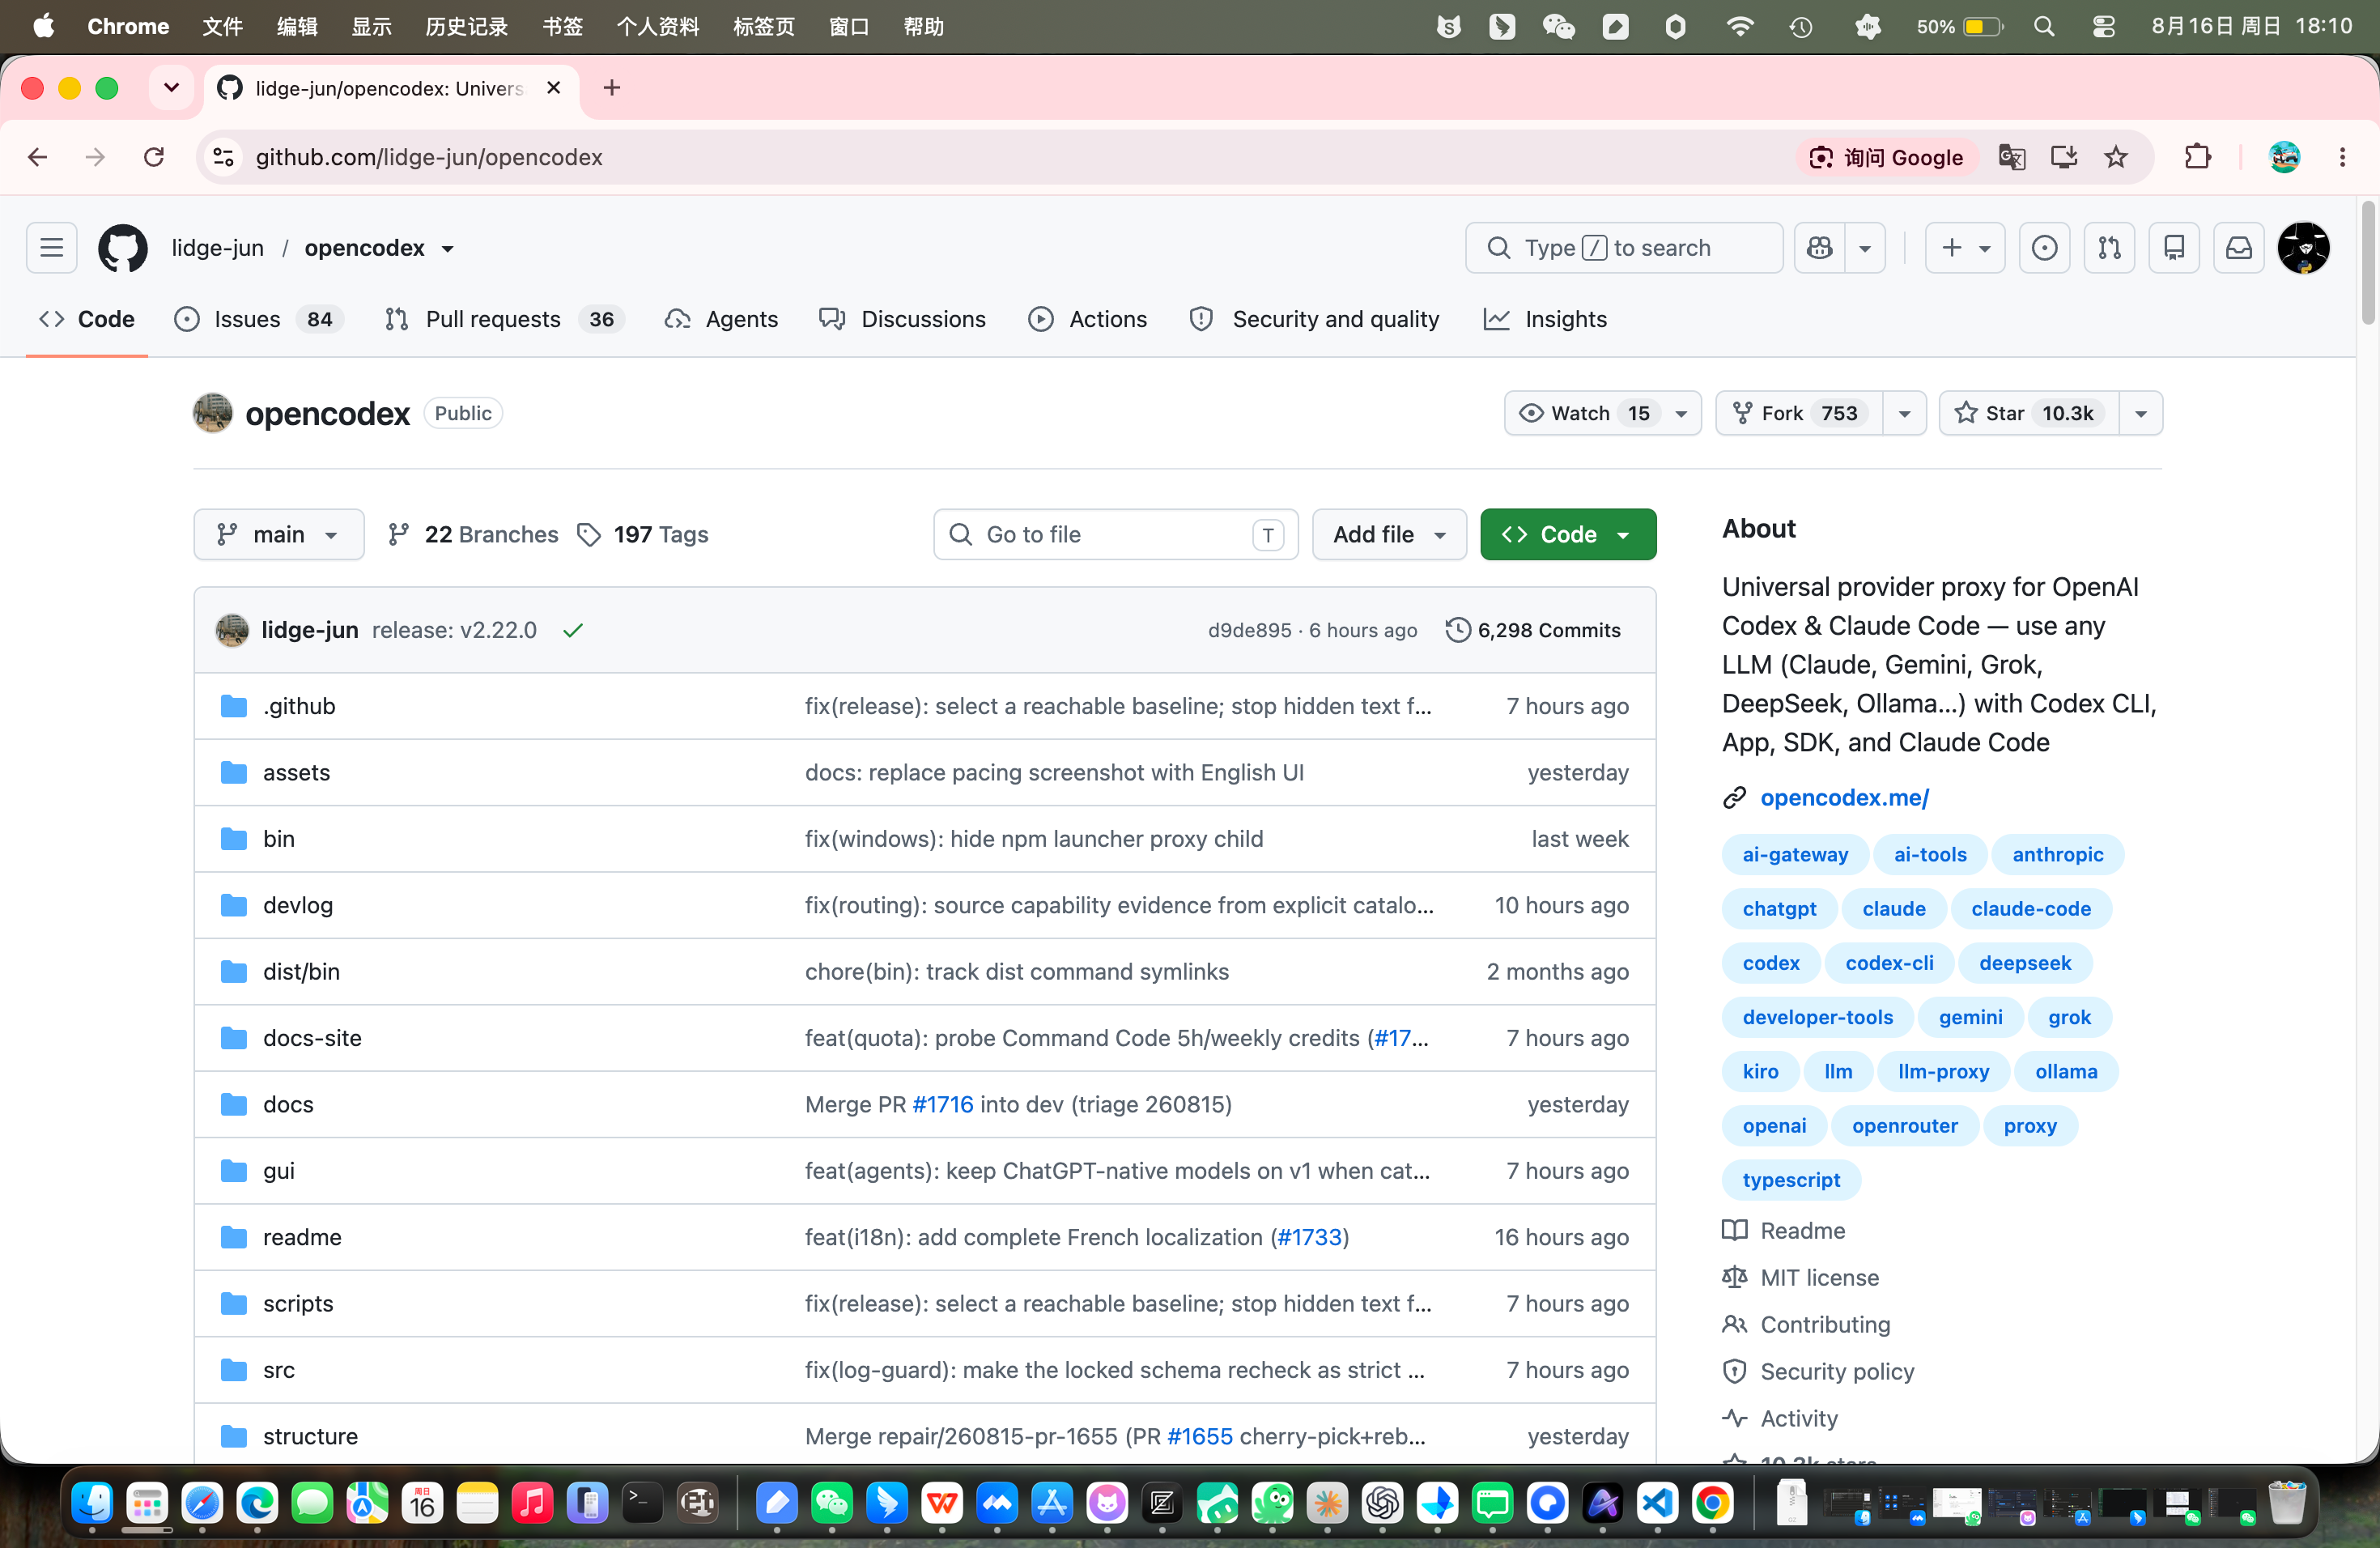Viewport: 2380px width, 1548px height.
Task: Open the repositories icon in header
Action: pyautogui.click(x=2174, y=248)
